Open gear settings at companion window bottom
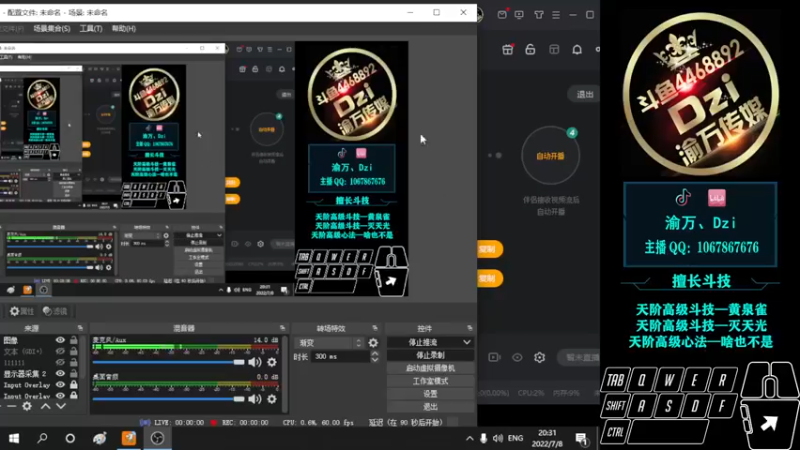Viewport: 800px width, 450px height. coord(539,357)
